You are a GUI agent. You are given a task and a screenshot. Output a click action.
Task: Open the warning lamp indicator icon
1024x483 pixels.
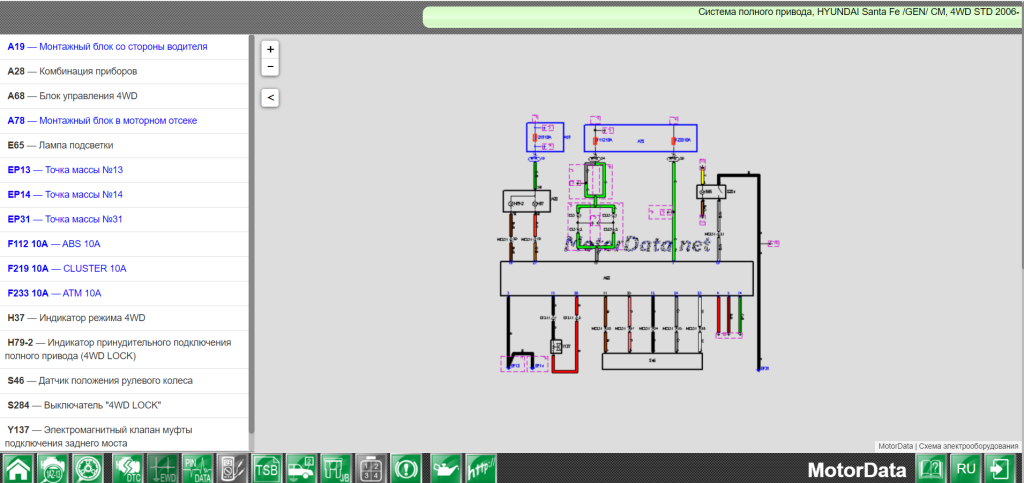tap(406, 468)
